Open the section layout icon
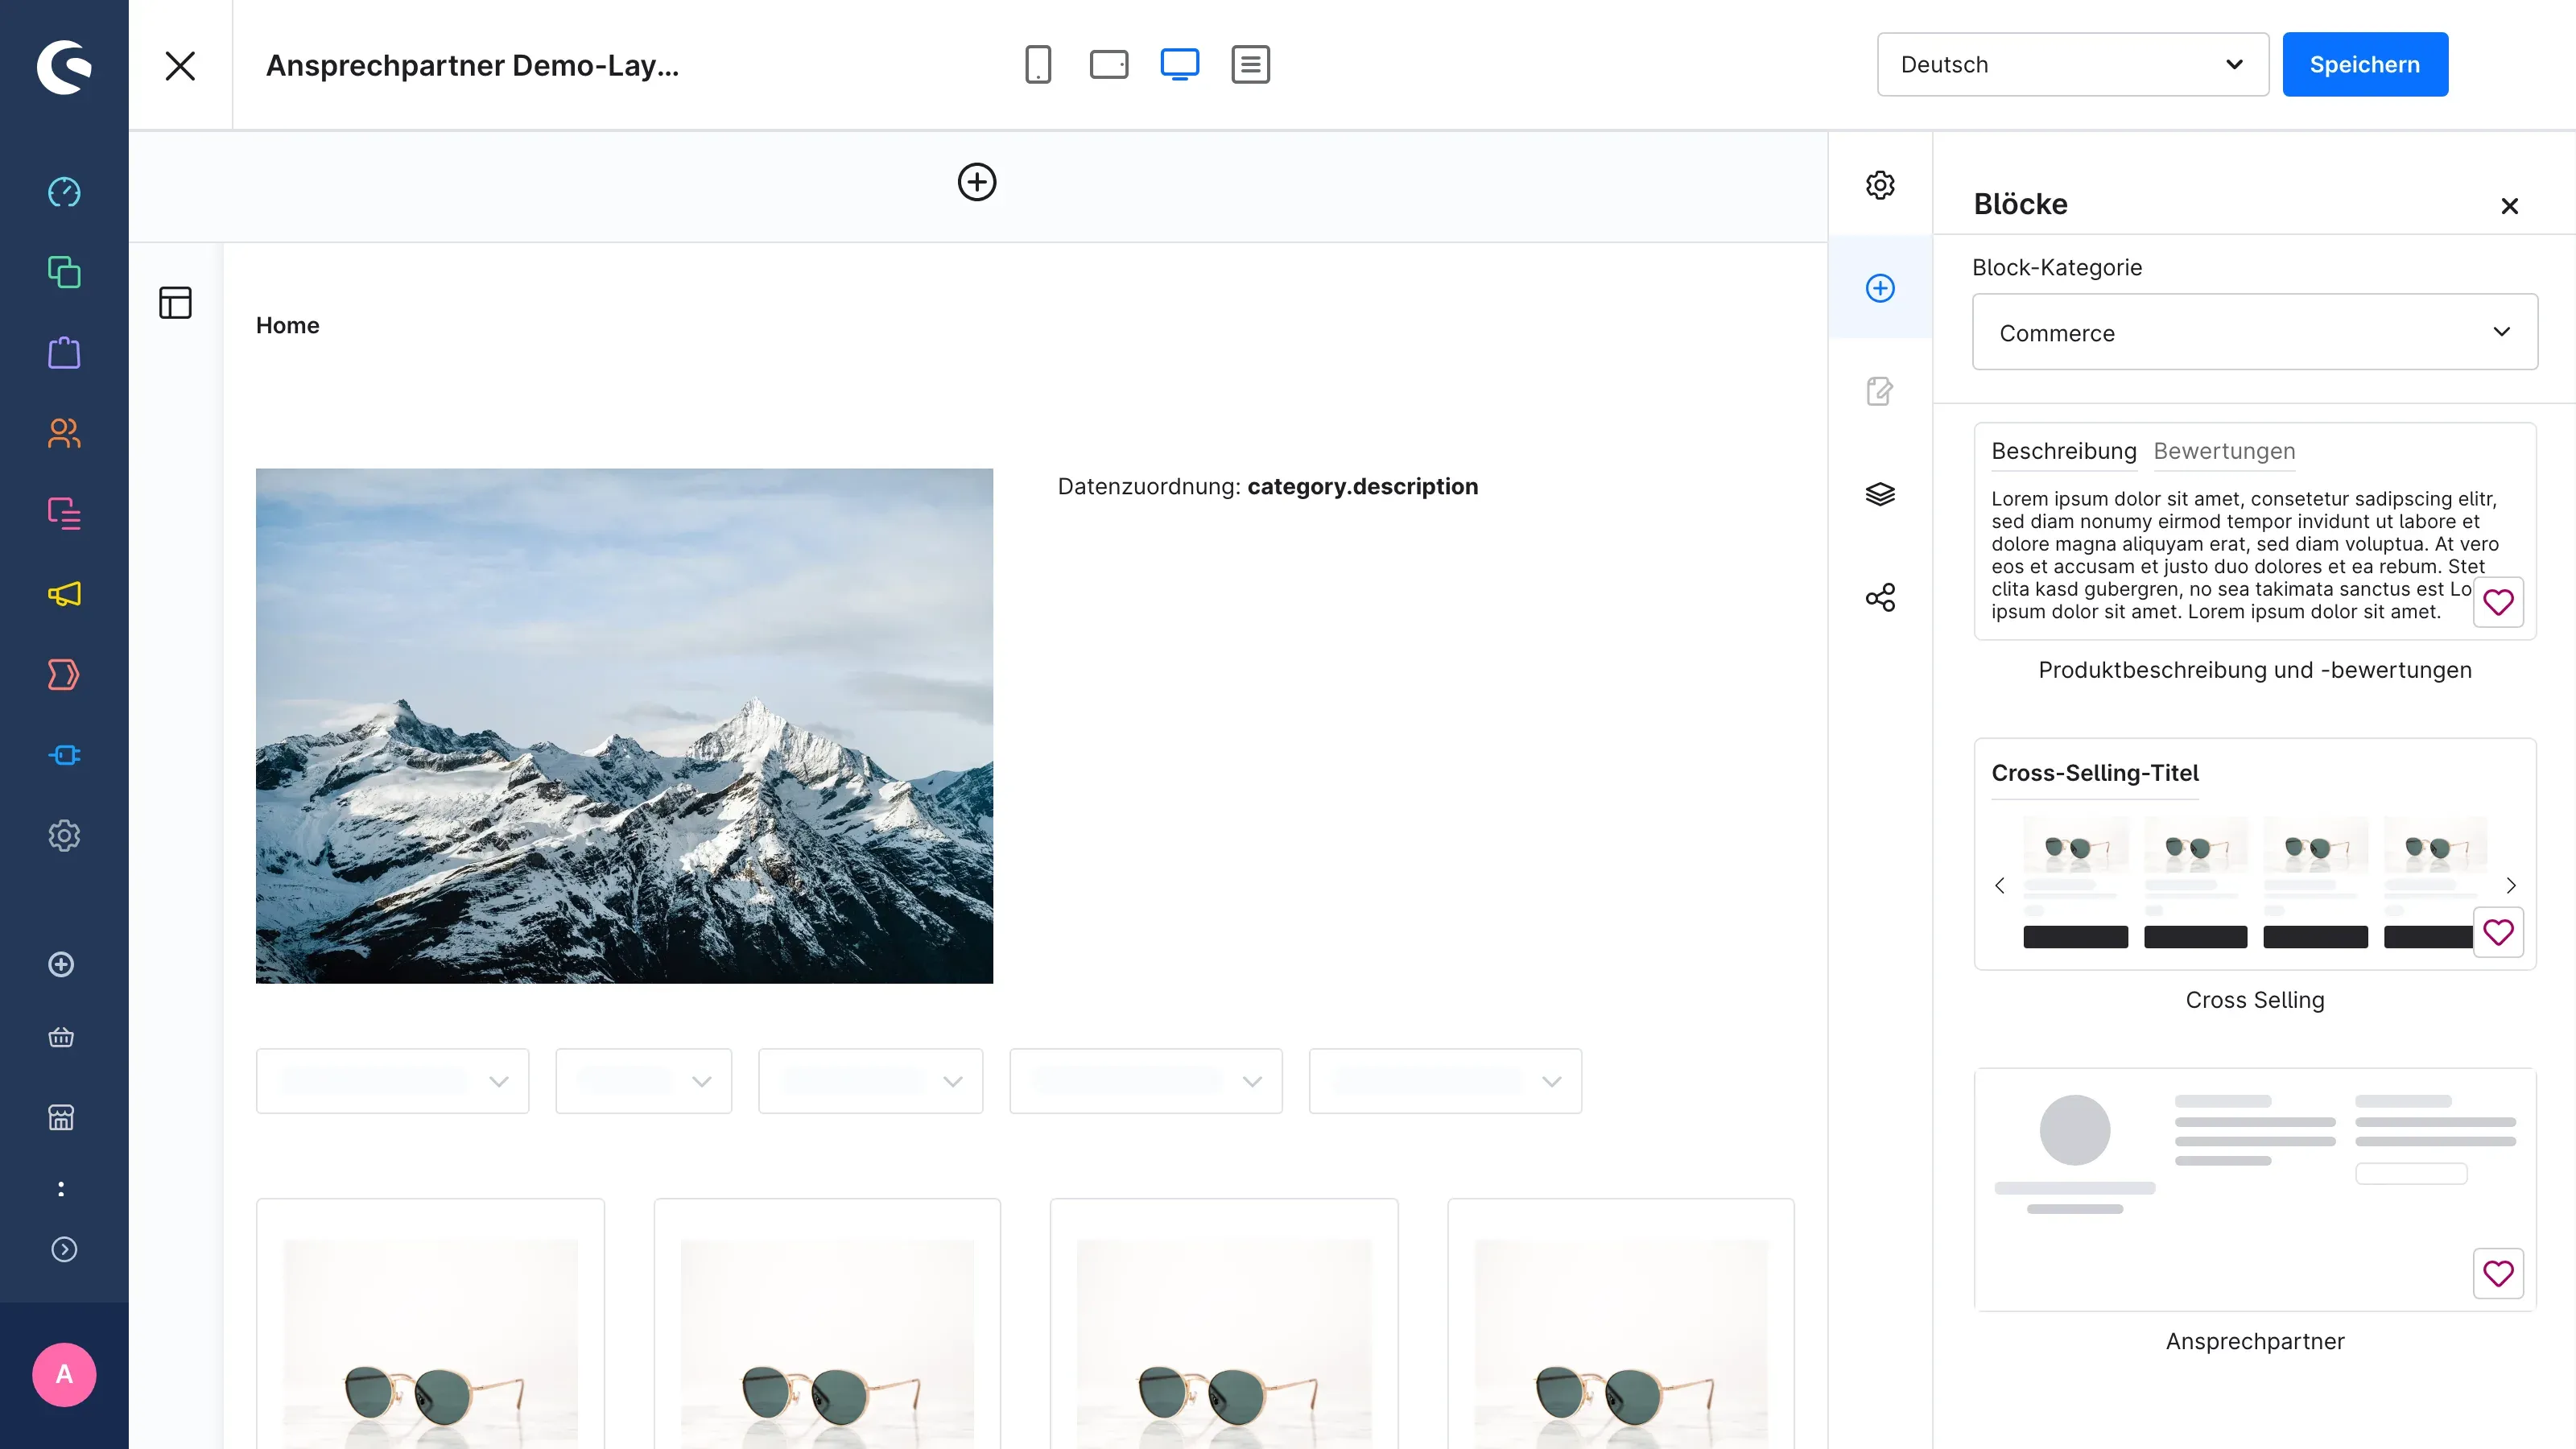The width and height of the screenshot is (2576, 1449). 175,303
